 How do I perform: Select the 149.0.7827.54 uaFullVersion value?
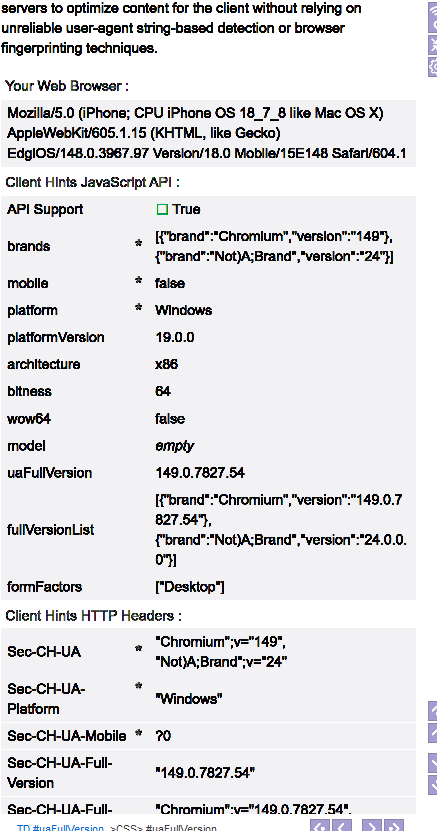click(200, 473)
